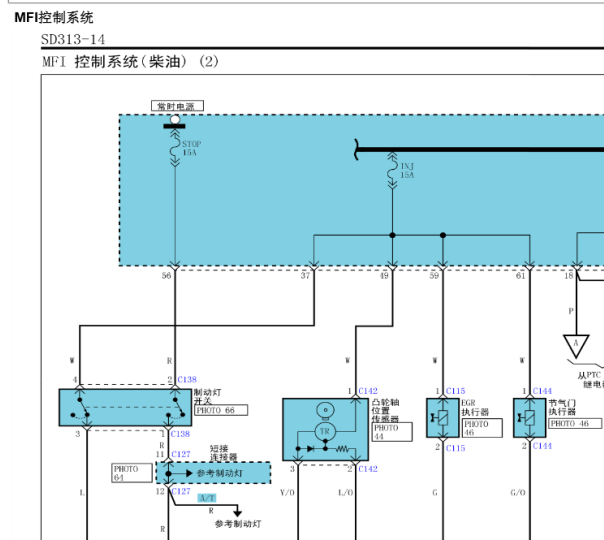Click pin number 49
The width and height of the screenshot is (604, 540).
[x=384, y=275]
